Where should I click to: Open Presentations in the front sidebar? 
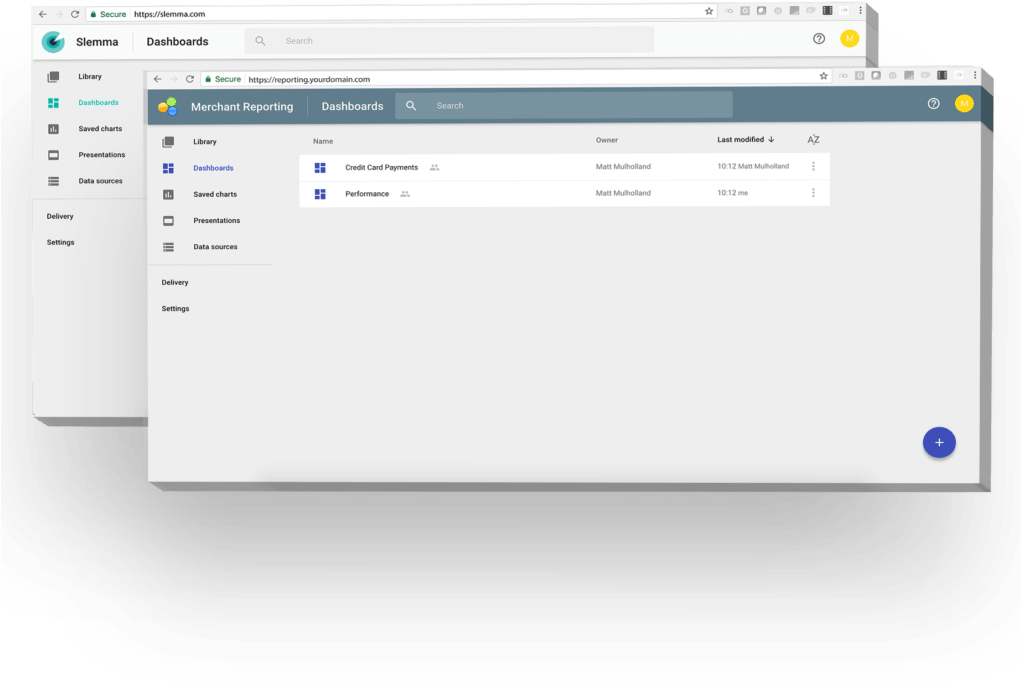[x=216, y=220]
